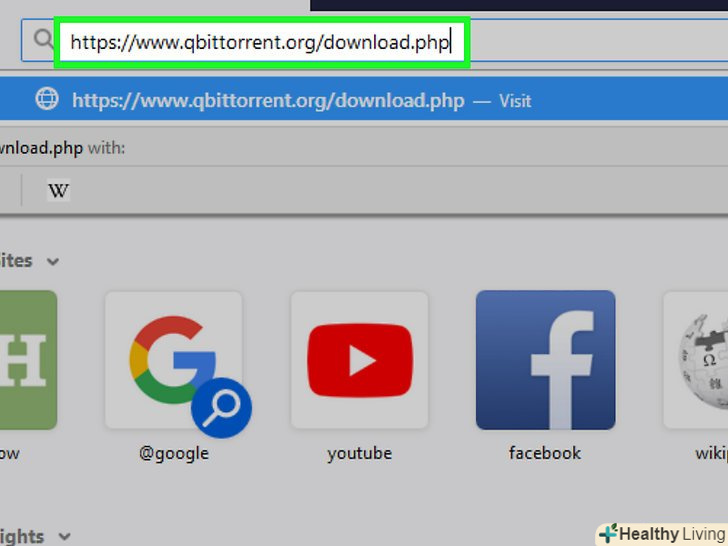Click the facebook label under the tile
Viewport: 728px width, 546px height.
(x=545, y=453)
